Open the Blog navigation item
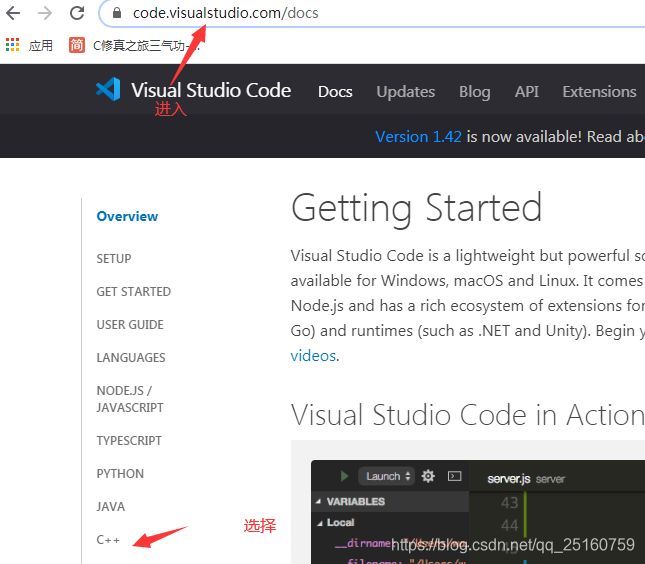This screenshot has height=564, width=645. [475, 92]
